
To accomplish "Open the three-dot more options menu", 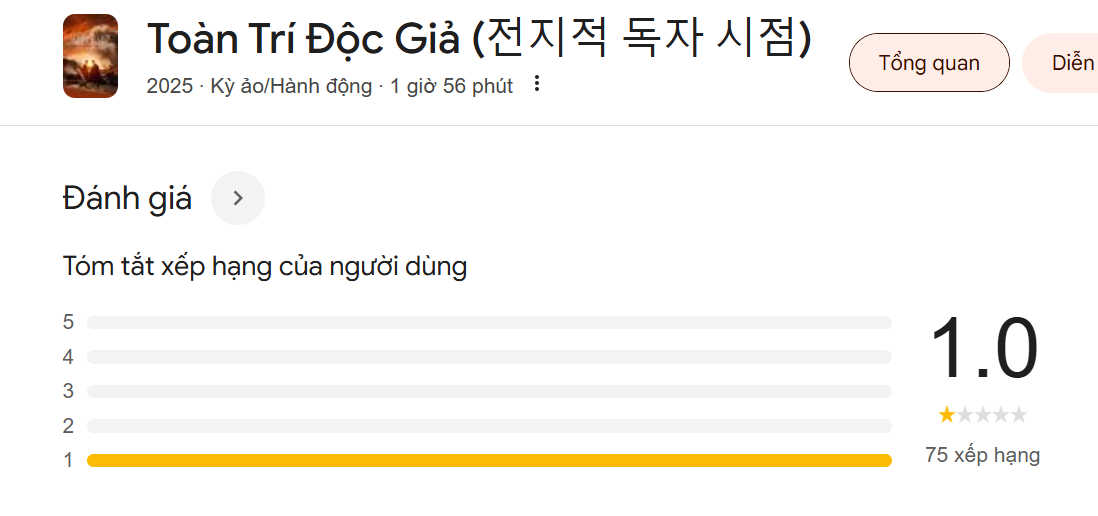I will pyautogui.click(x=537, y=84).
